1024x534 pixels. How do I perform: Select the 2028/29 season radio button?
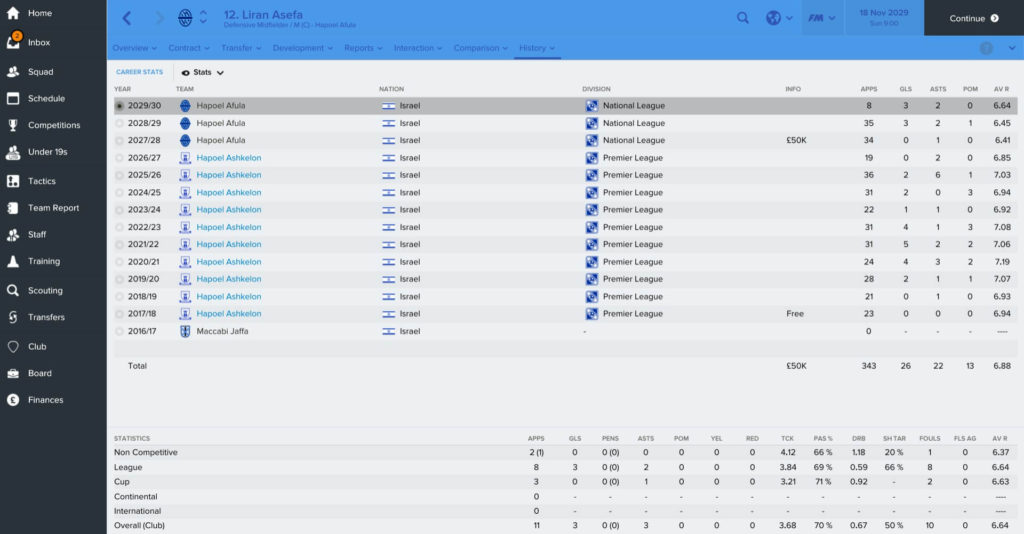(x=119, y=123)
